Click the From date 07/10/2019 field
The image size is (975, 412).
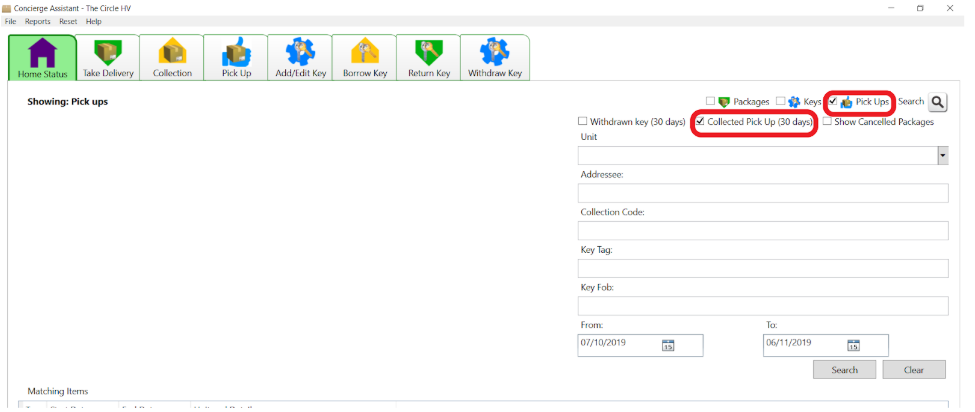[x=640, y=346]
